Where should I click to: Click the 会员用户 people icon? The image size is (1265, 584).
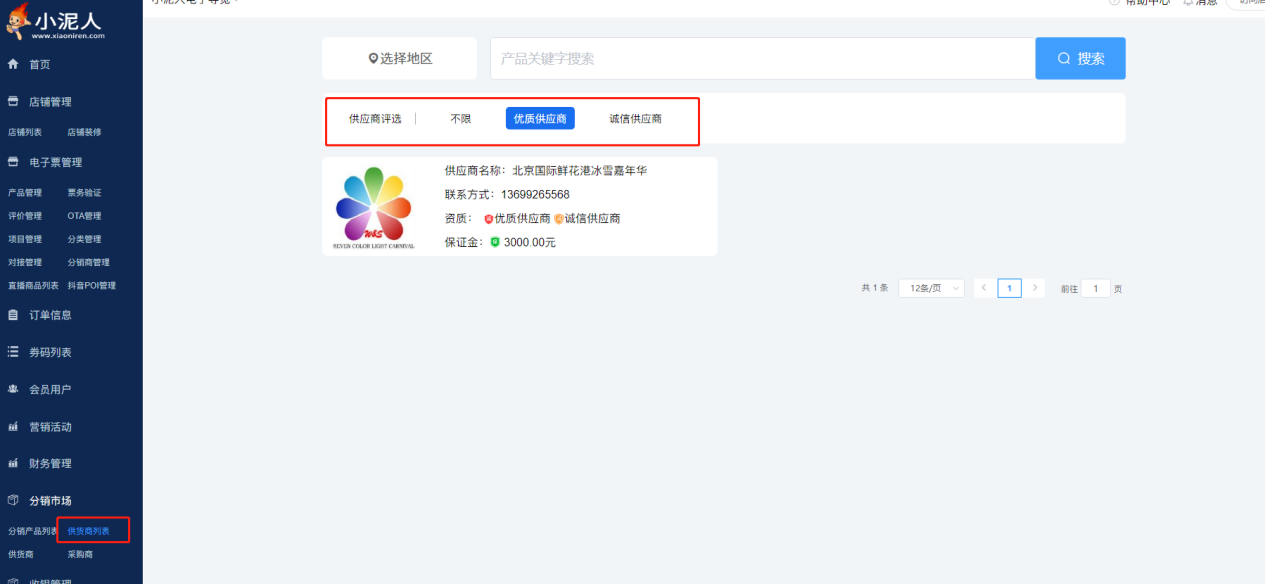[x=13, y=389]
